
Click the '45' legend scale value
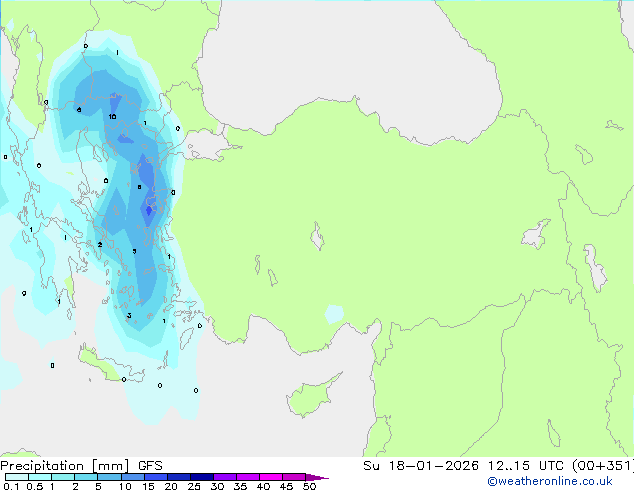(x=286, y=486)
